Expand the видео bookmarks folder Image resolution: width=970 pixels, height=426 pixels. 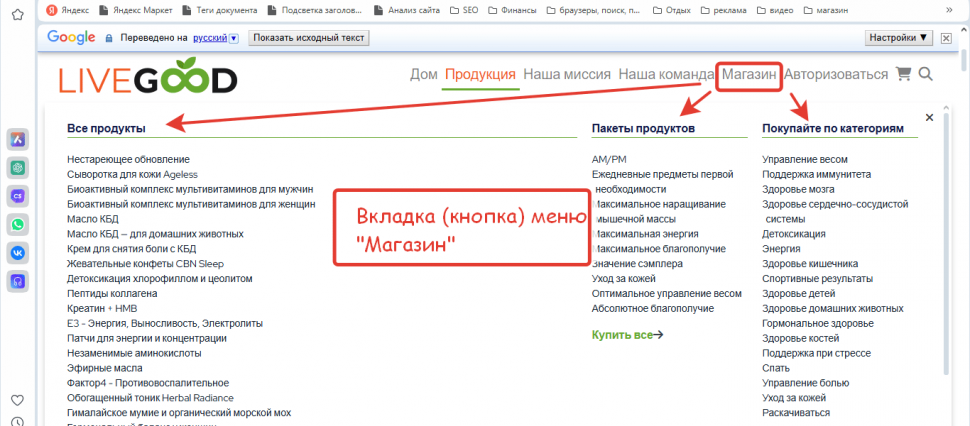[x=776, y=10]
